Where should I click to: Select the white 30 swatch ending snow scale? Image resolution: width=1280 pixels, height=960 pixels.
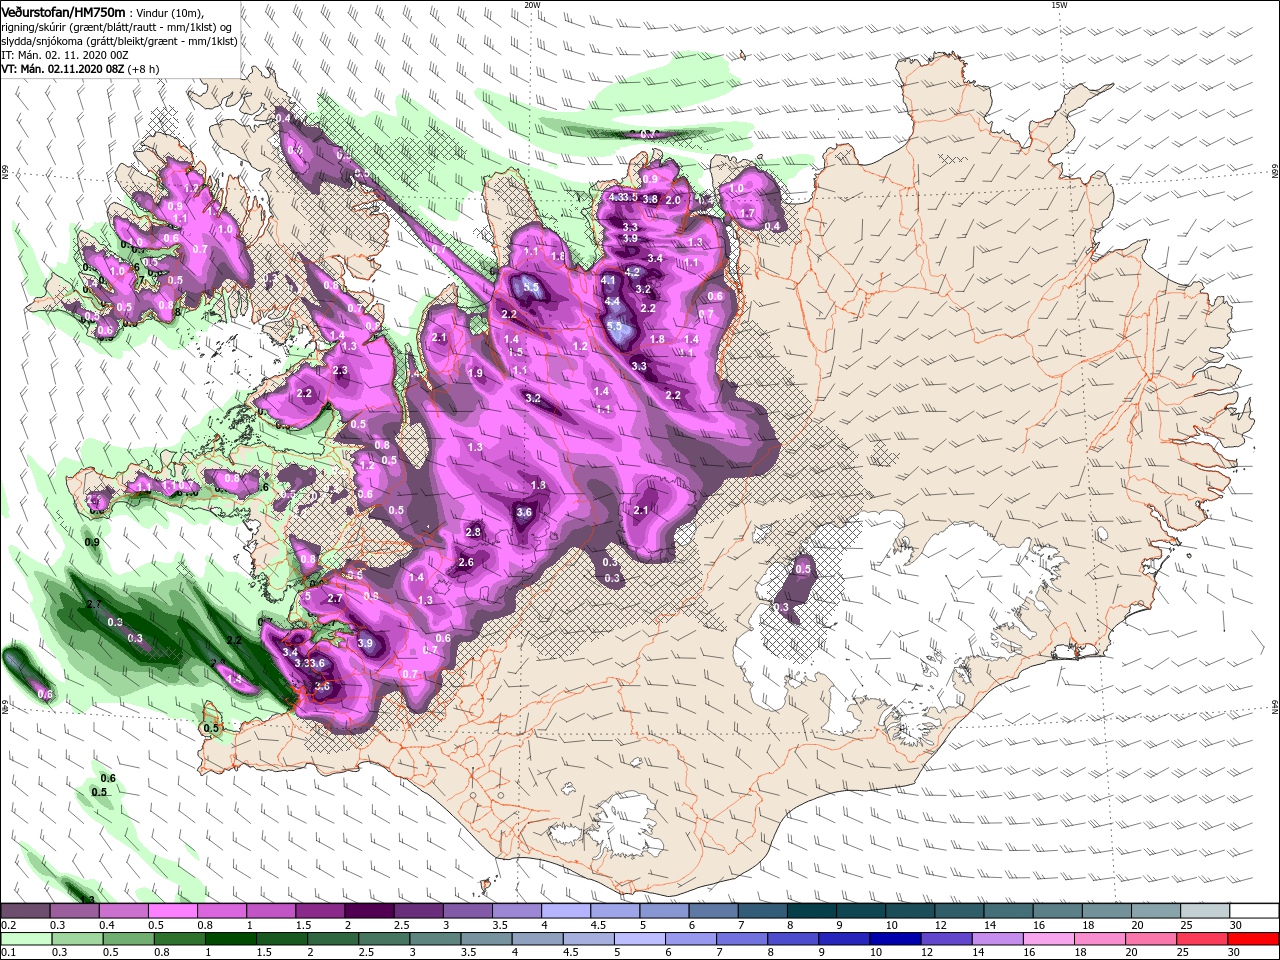click(x=1254, y=910)
